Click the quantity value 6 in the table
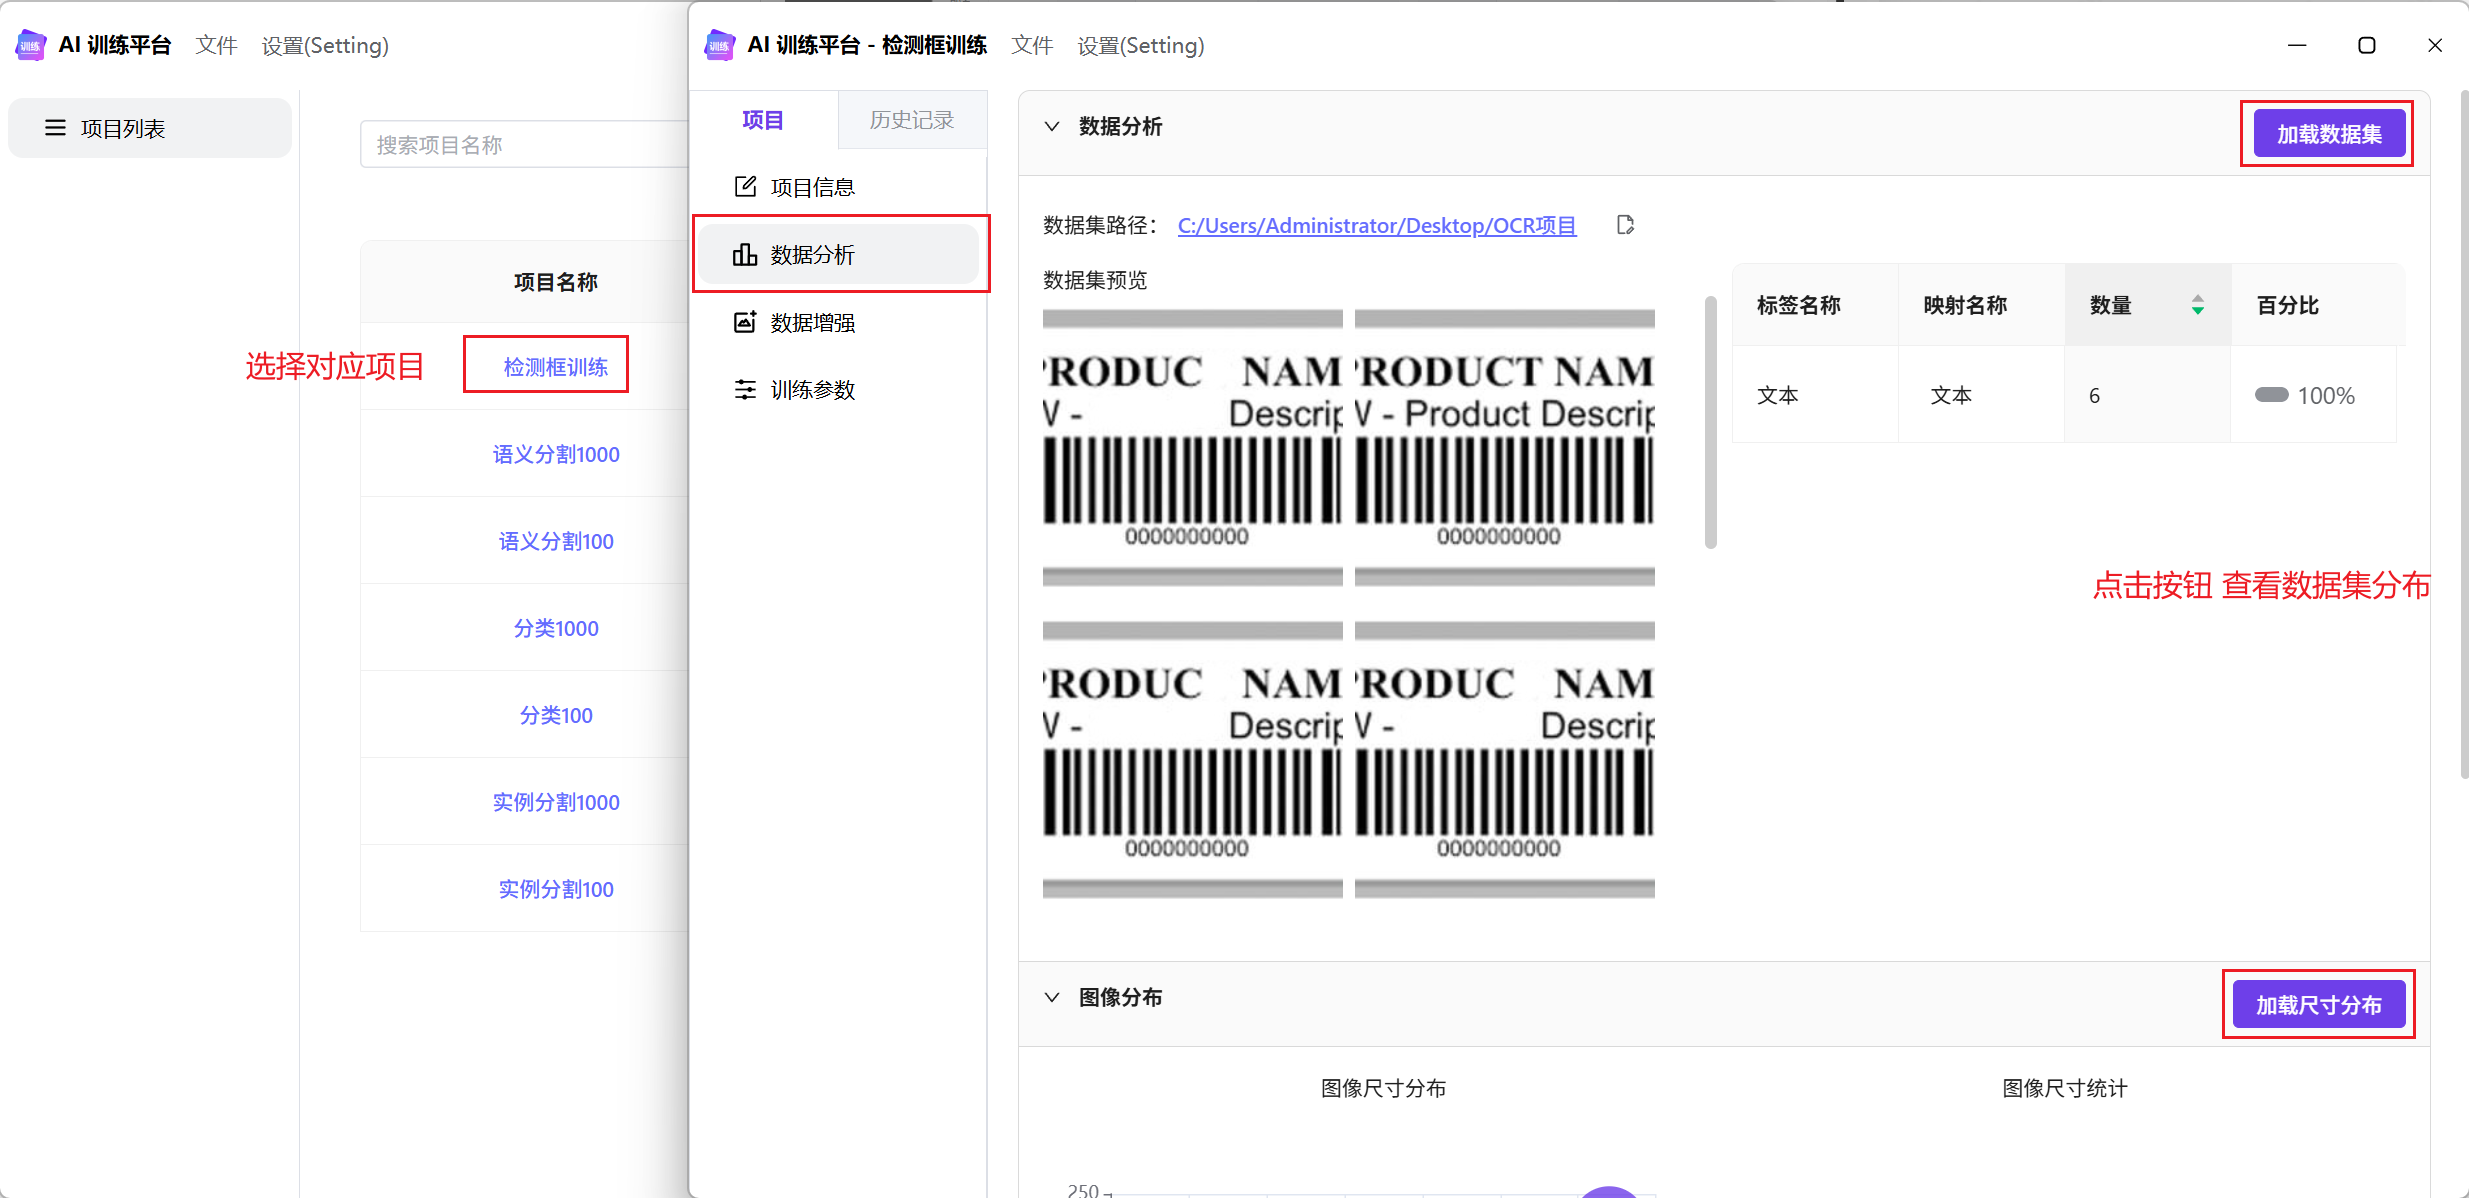Image resolution: width=2469 pixels, height=1198 pixels. (2094, 395)
